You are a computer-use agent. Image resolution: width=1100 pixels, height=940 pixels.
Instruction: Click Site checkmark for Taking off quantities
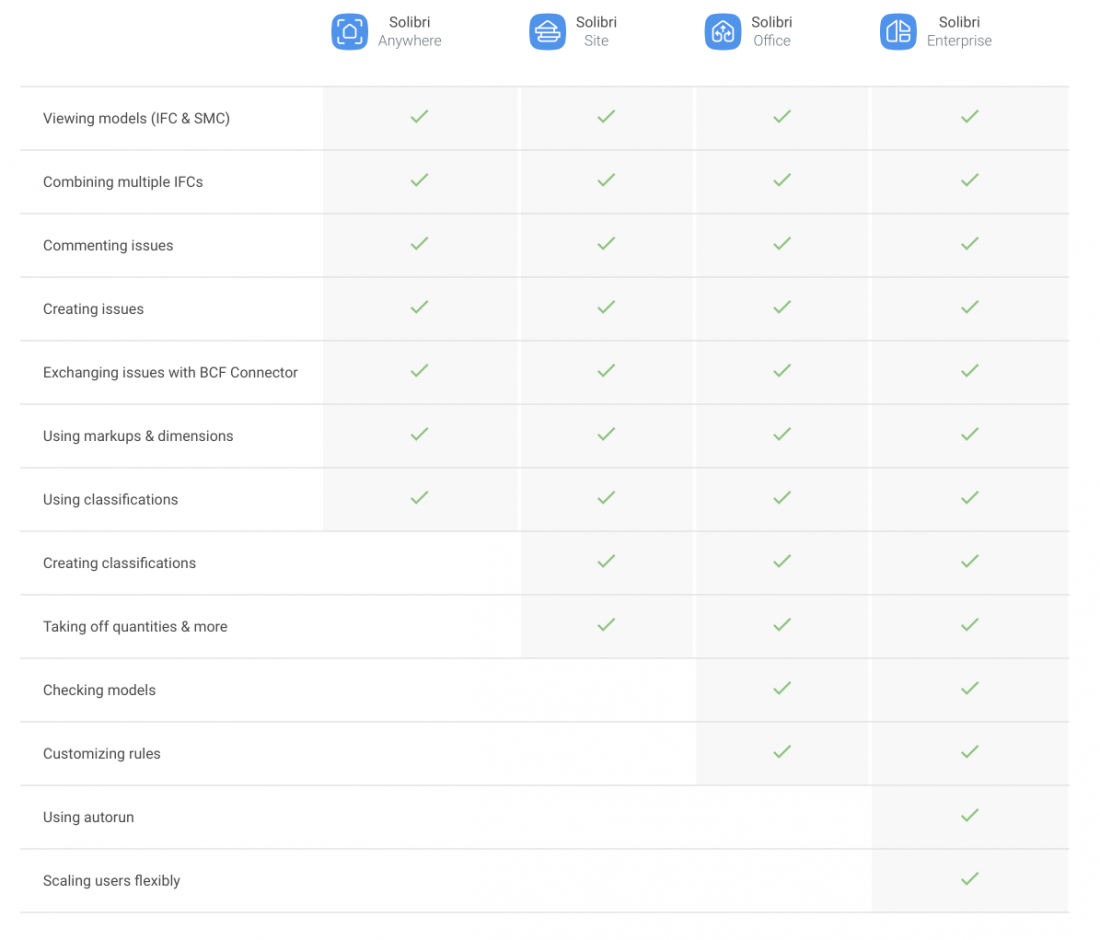click(x=606, y=624)
